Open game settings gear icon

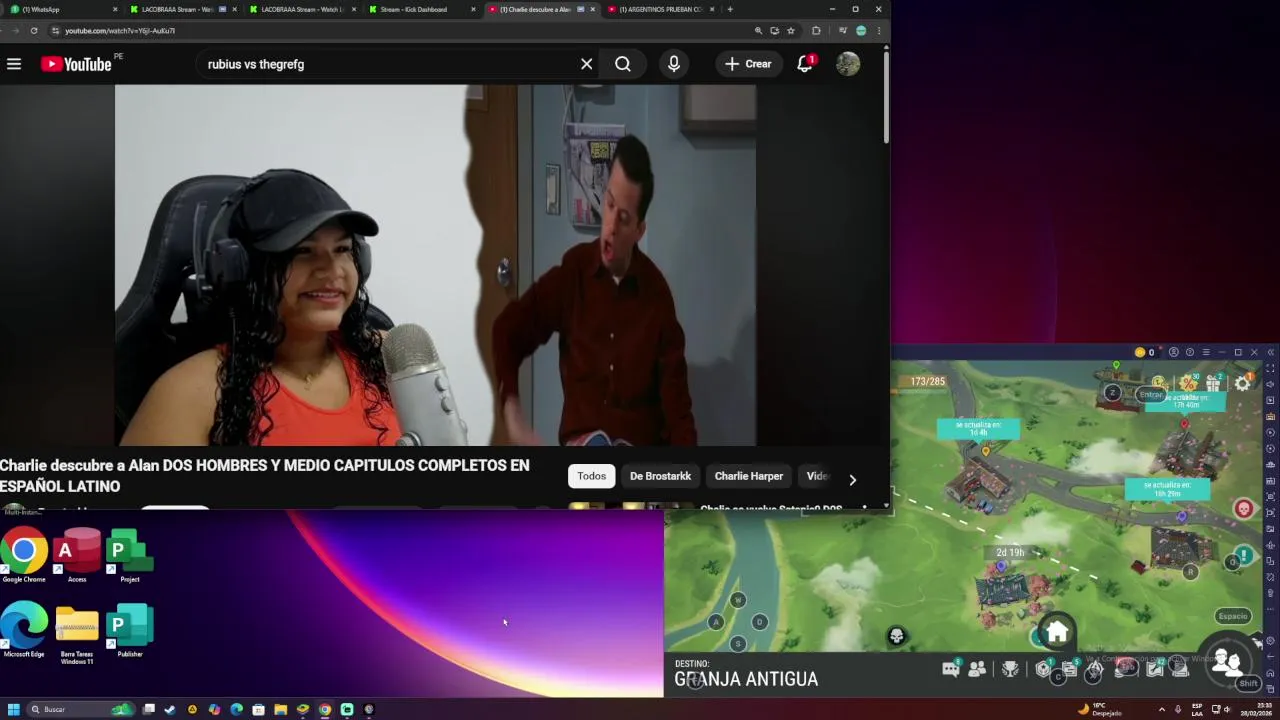[1243, 383]
